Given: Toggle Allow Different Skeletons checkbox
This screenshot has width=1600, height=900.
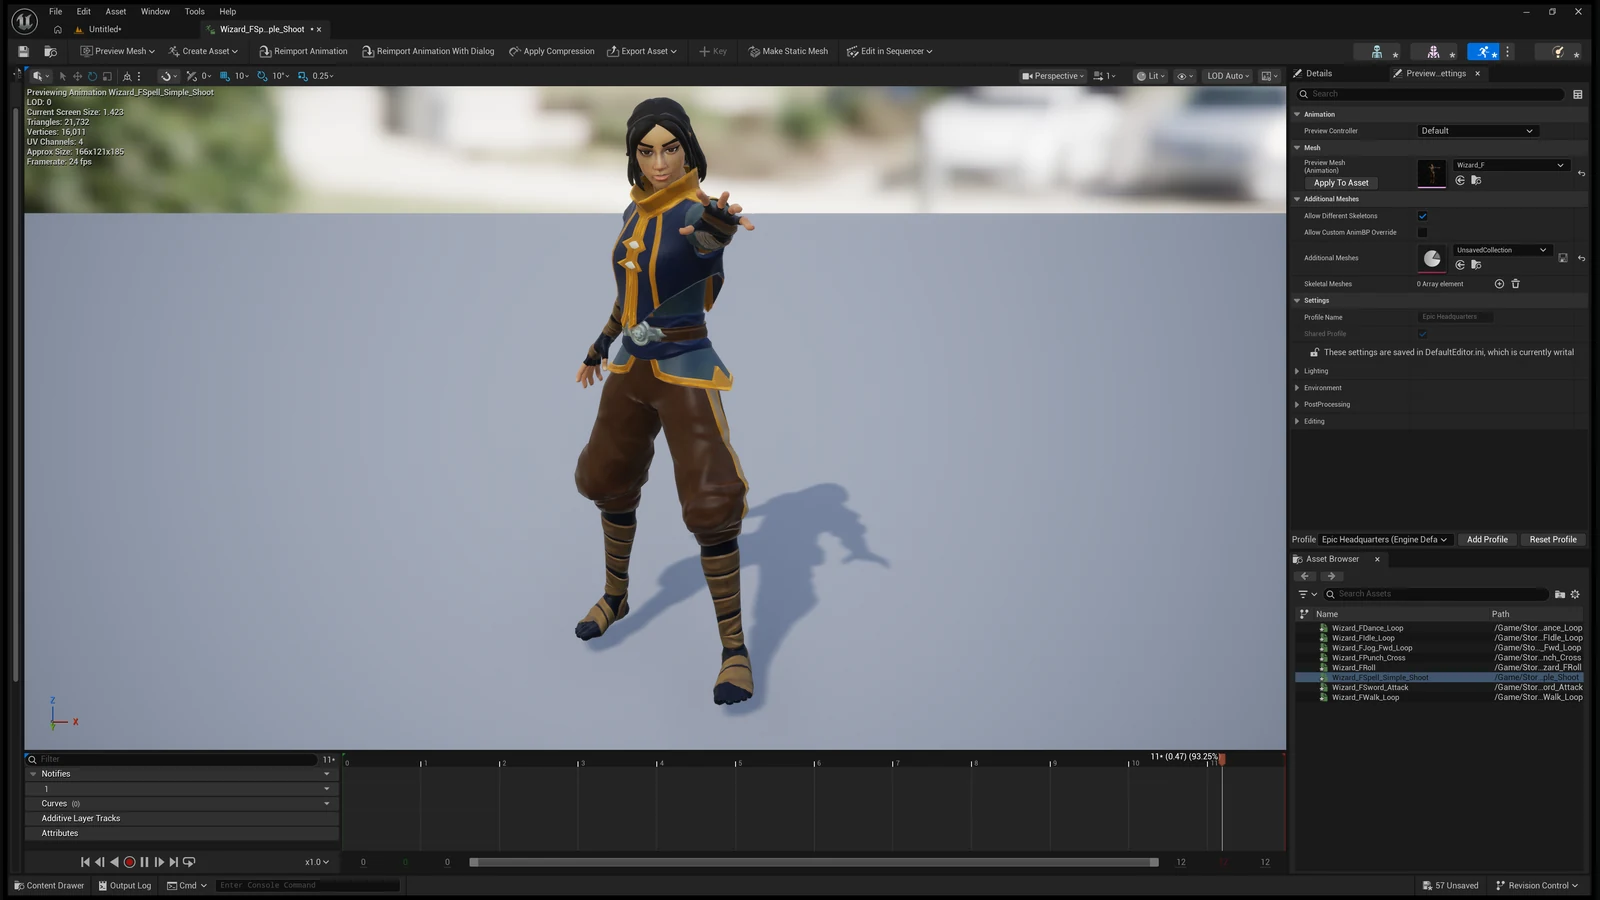Looking at the screenshot, I should click(1422, 216).
